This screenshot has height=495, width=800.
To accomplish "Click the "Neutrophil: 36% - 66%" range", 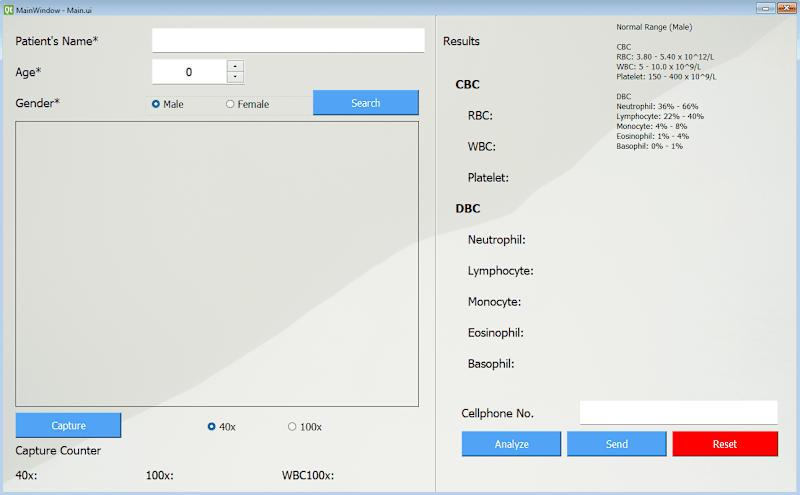I will pos(657,107).
